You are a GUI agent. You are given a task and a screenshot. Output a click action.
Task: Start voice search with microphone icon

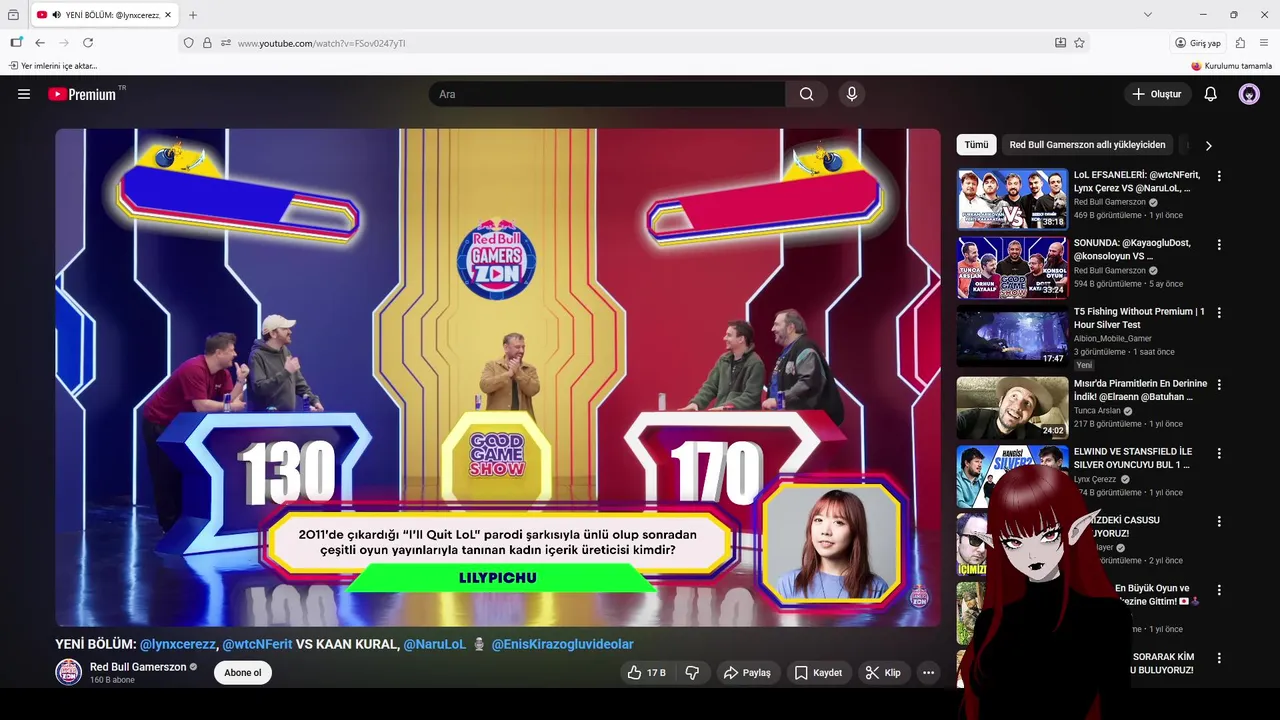coord(852,94)
